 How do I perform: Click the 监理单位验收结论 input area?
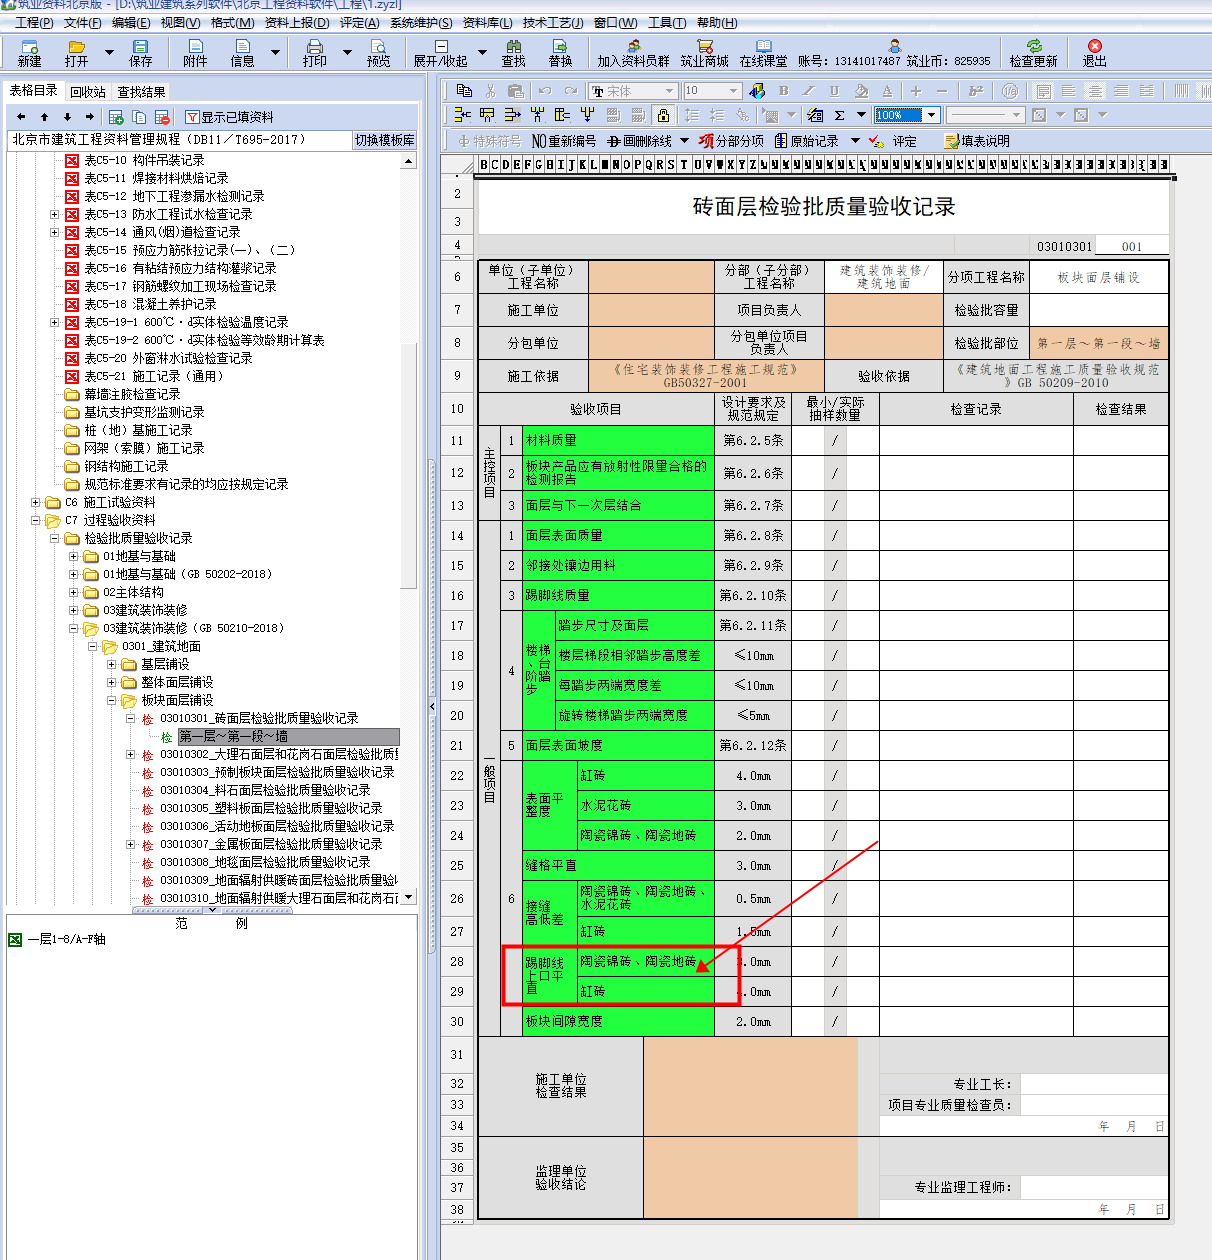(x=750, y=1177)
